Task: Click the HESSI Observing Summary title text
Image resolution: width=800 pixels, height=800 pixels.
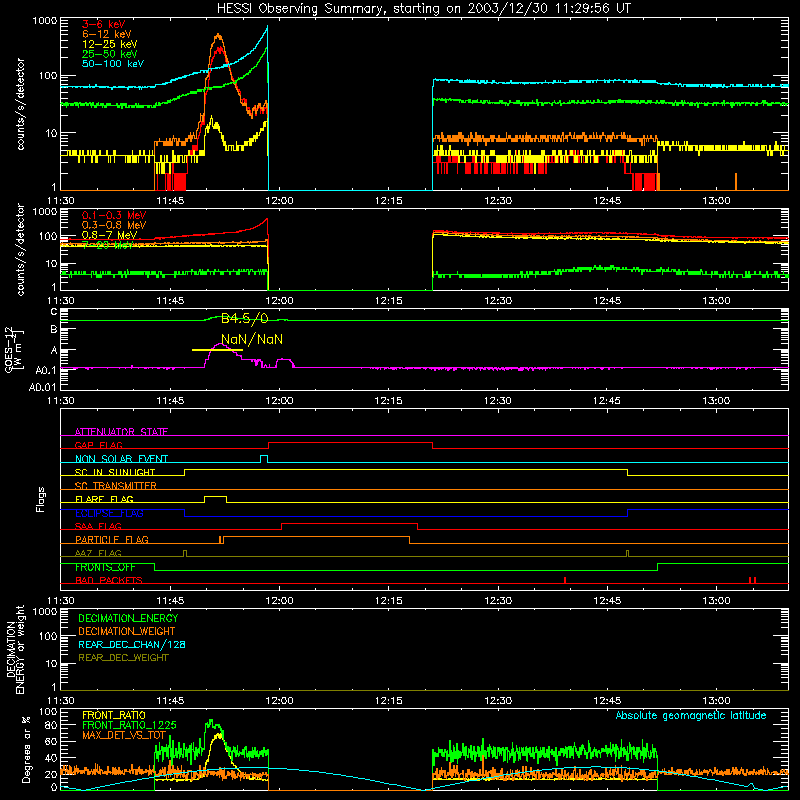Action: (x=424, y=9)
